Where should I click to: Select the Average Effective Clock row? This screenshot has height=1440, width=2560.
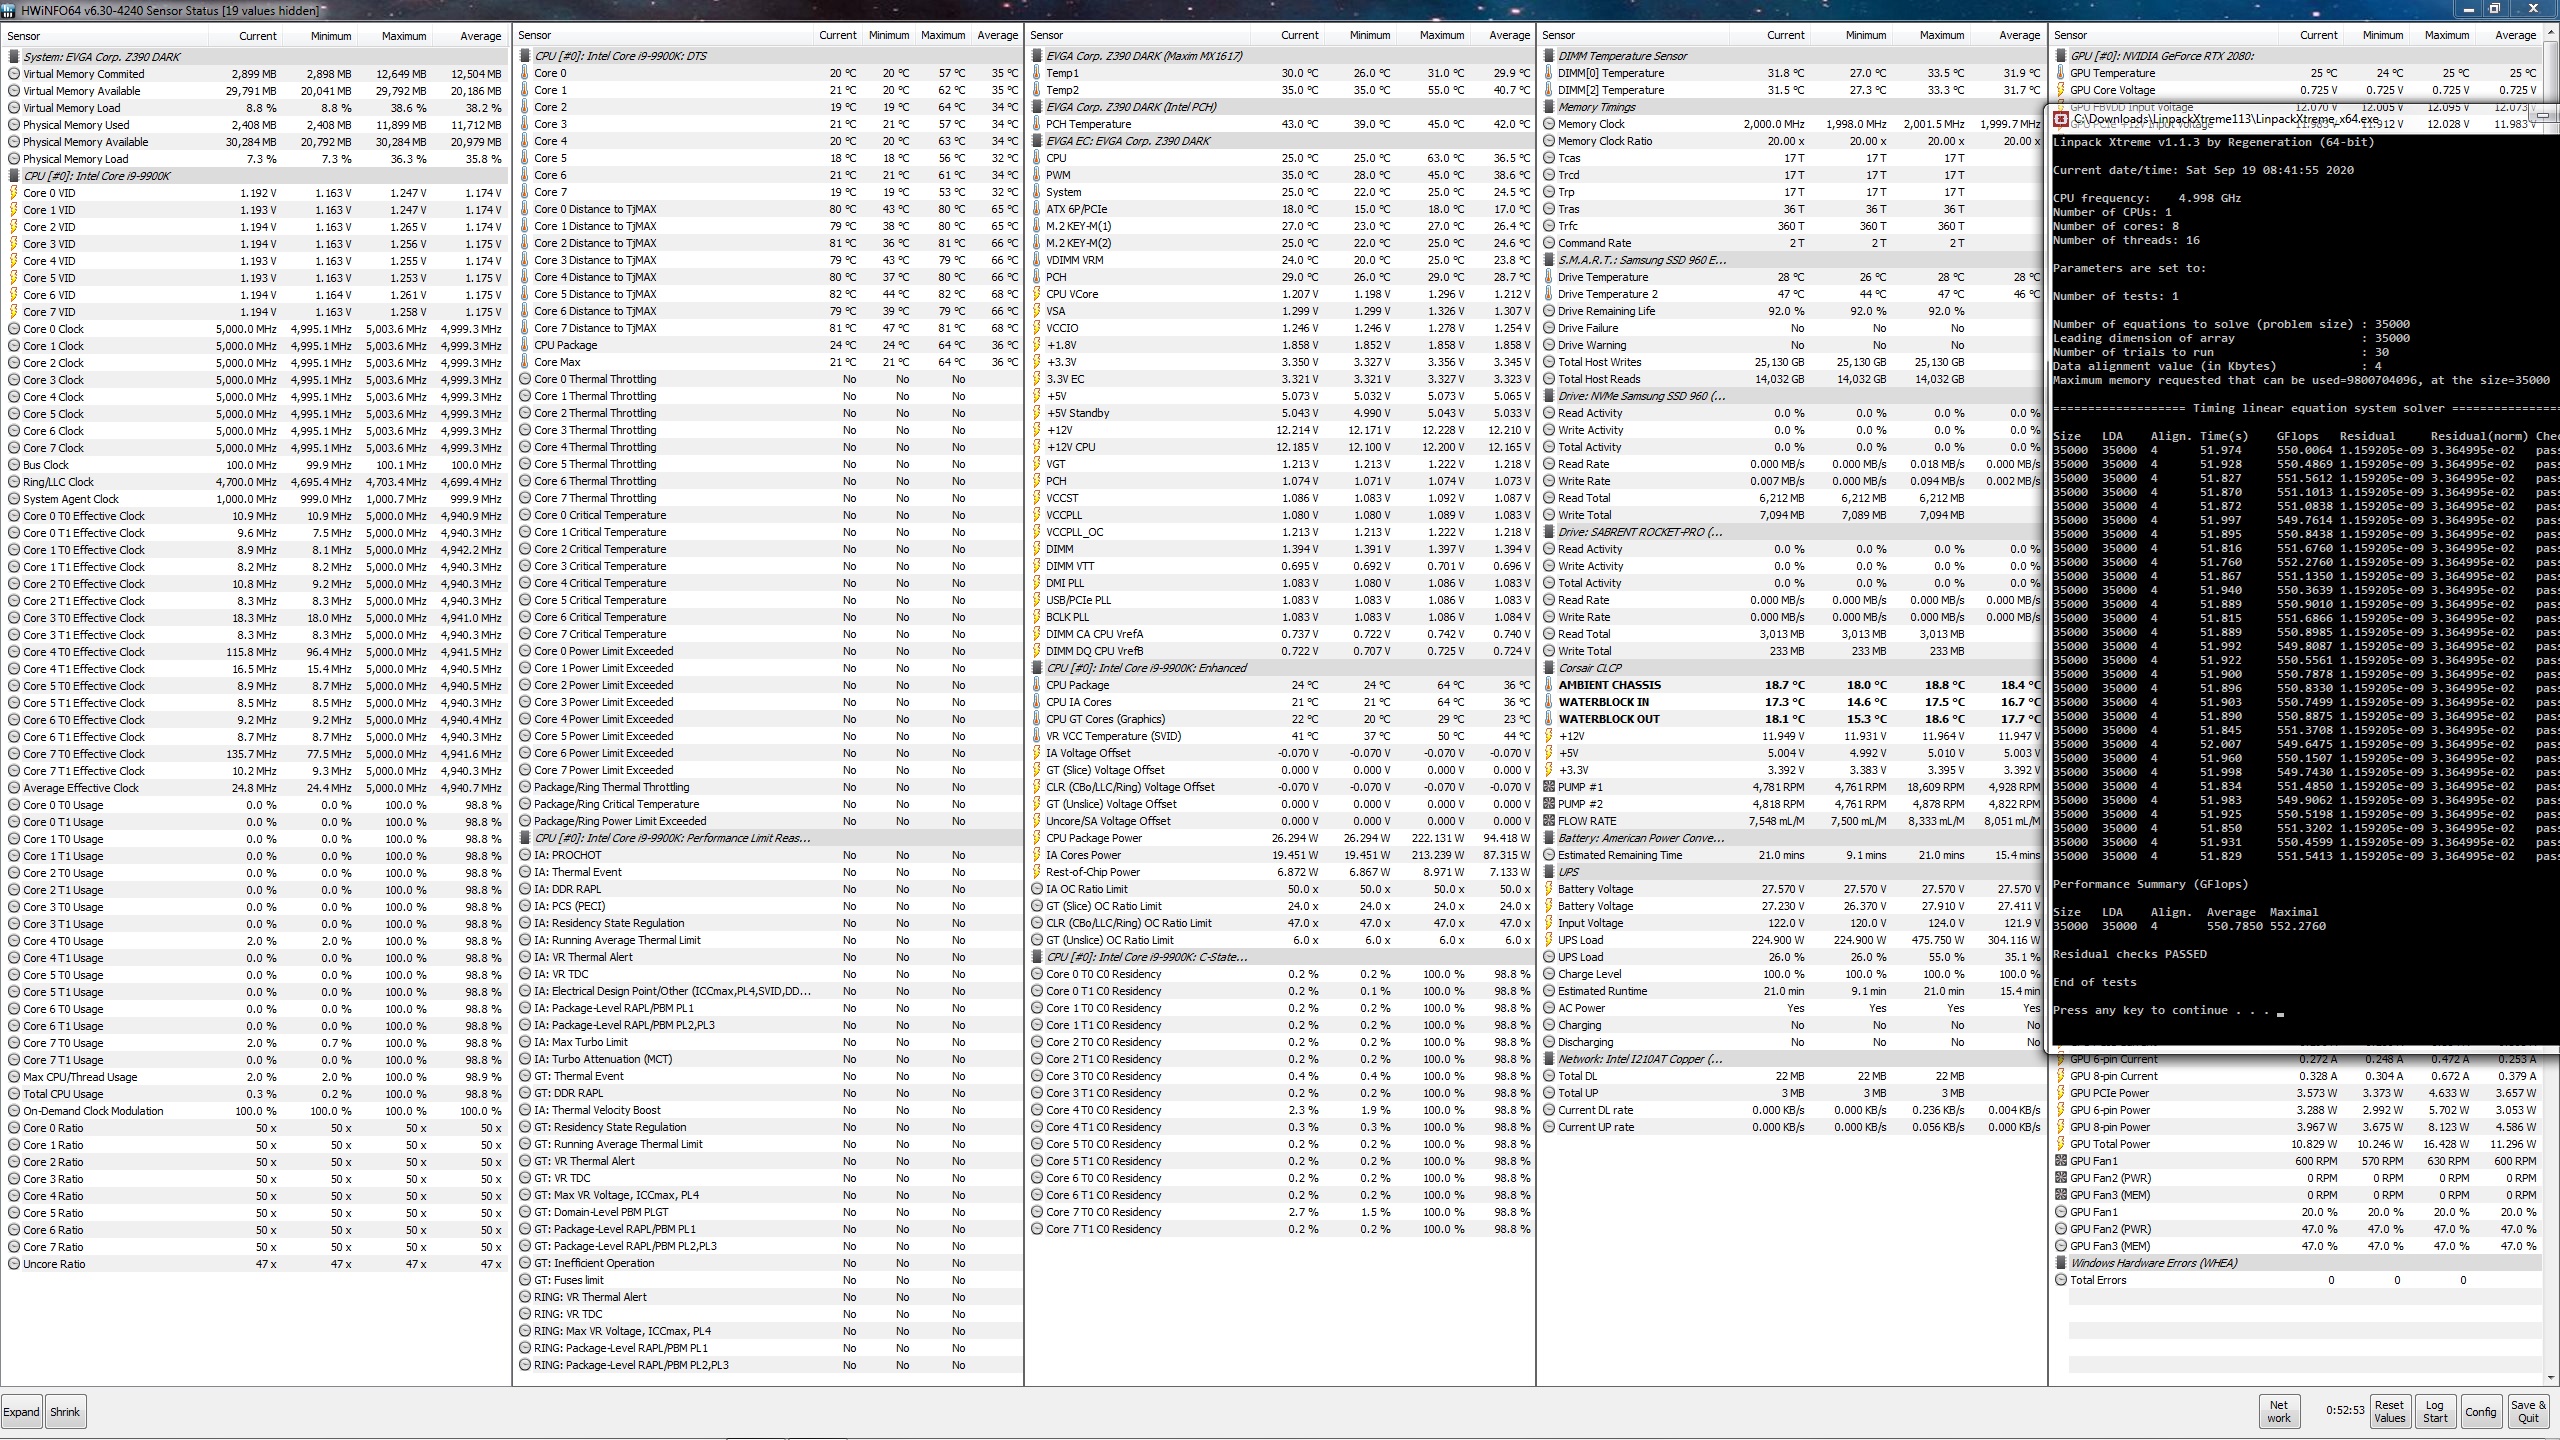[256, 788]
